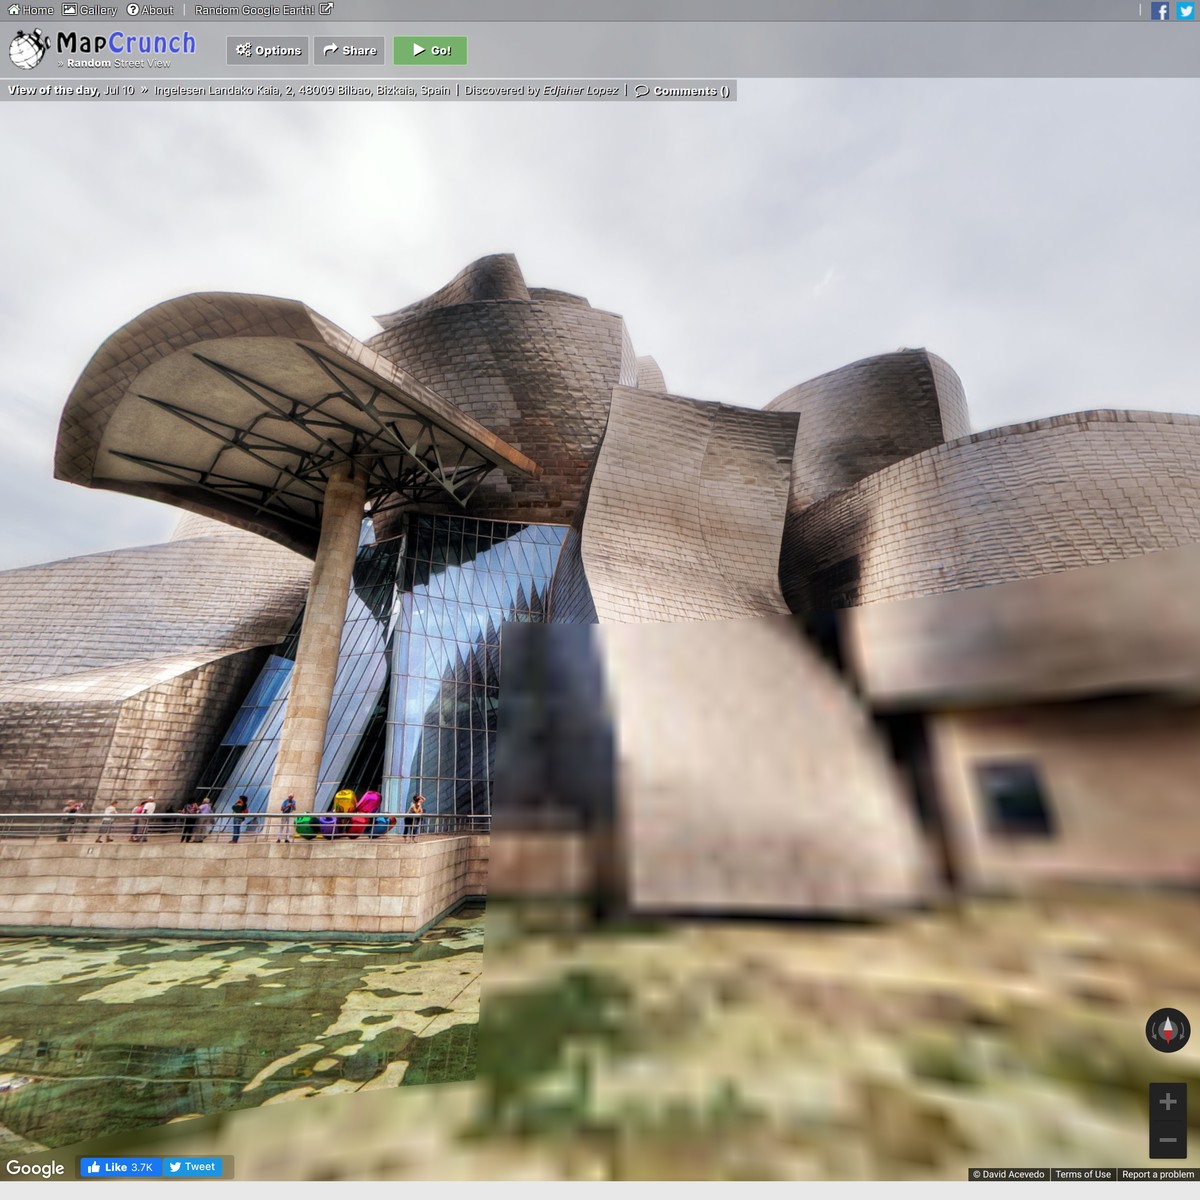Click the Share button
Viewport: 1200px width, 1200px height.
(349, 50)
